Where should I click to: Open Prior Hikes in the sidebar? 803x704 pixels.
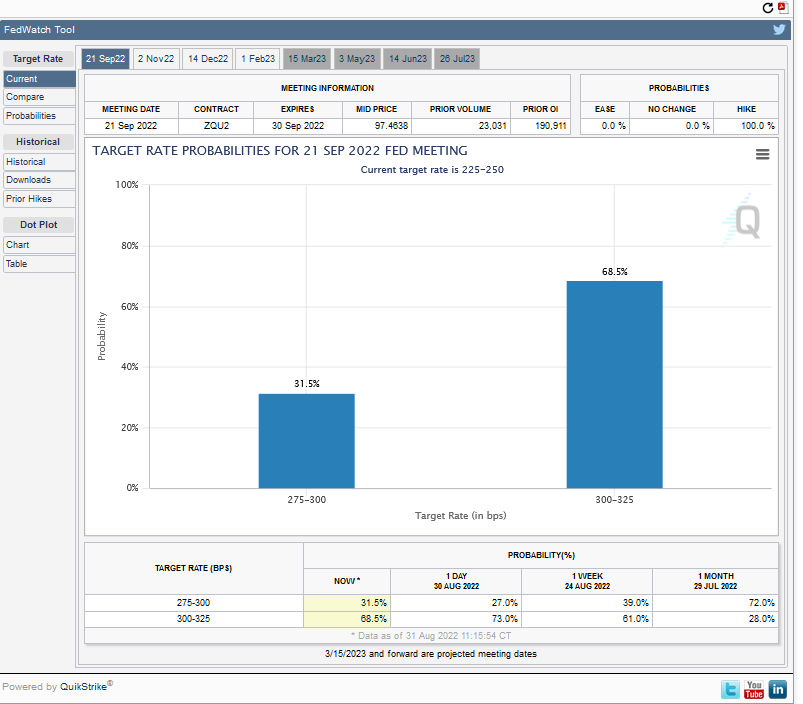tap(39, 199)
